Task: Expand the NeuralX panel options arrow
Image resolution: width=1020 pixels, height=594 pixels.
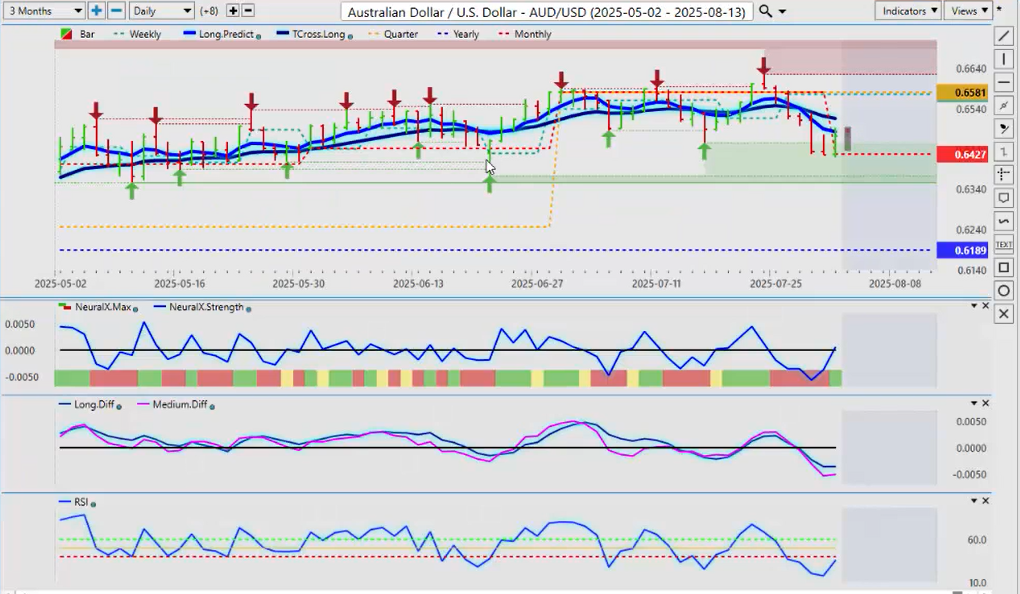Action: click(973, 306)
